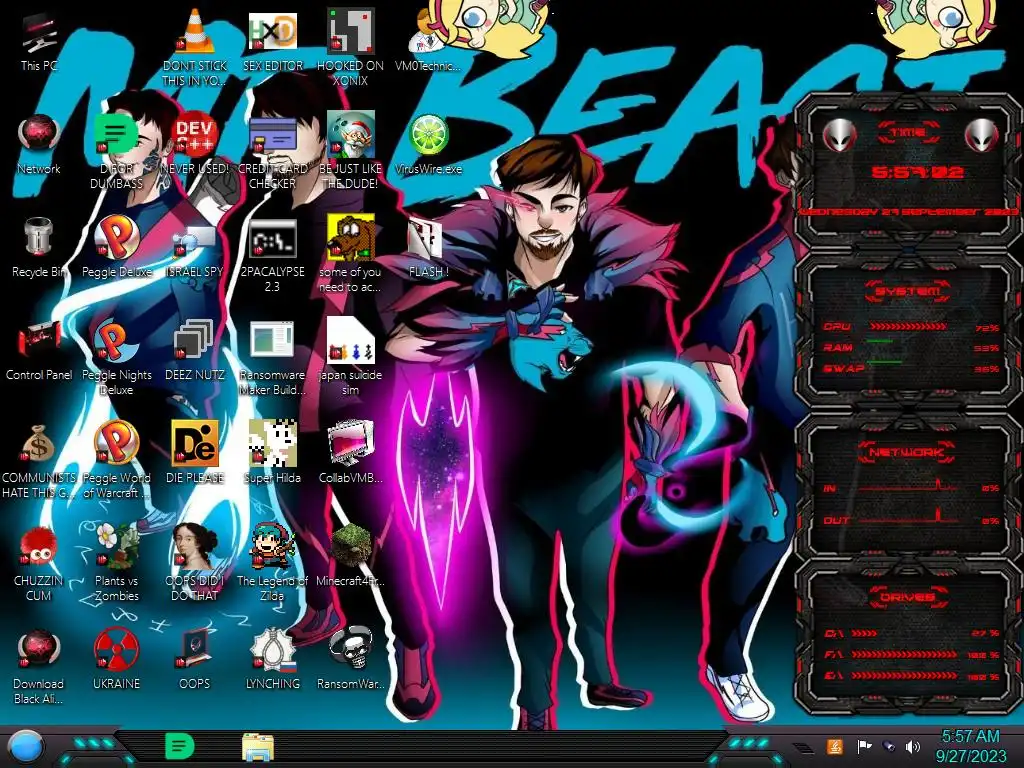The width and height of the screenshot is (1024, 768).
Task: Click the Start orb on taskbar
Action: 26,746
